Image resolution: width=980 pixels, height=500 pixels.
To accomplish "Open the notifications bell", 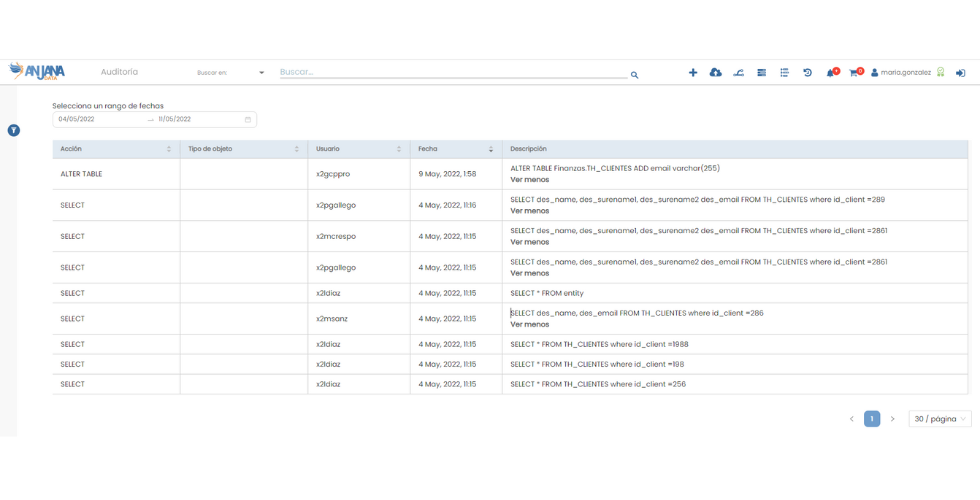I will pos(831,73).
